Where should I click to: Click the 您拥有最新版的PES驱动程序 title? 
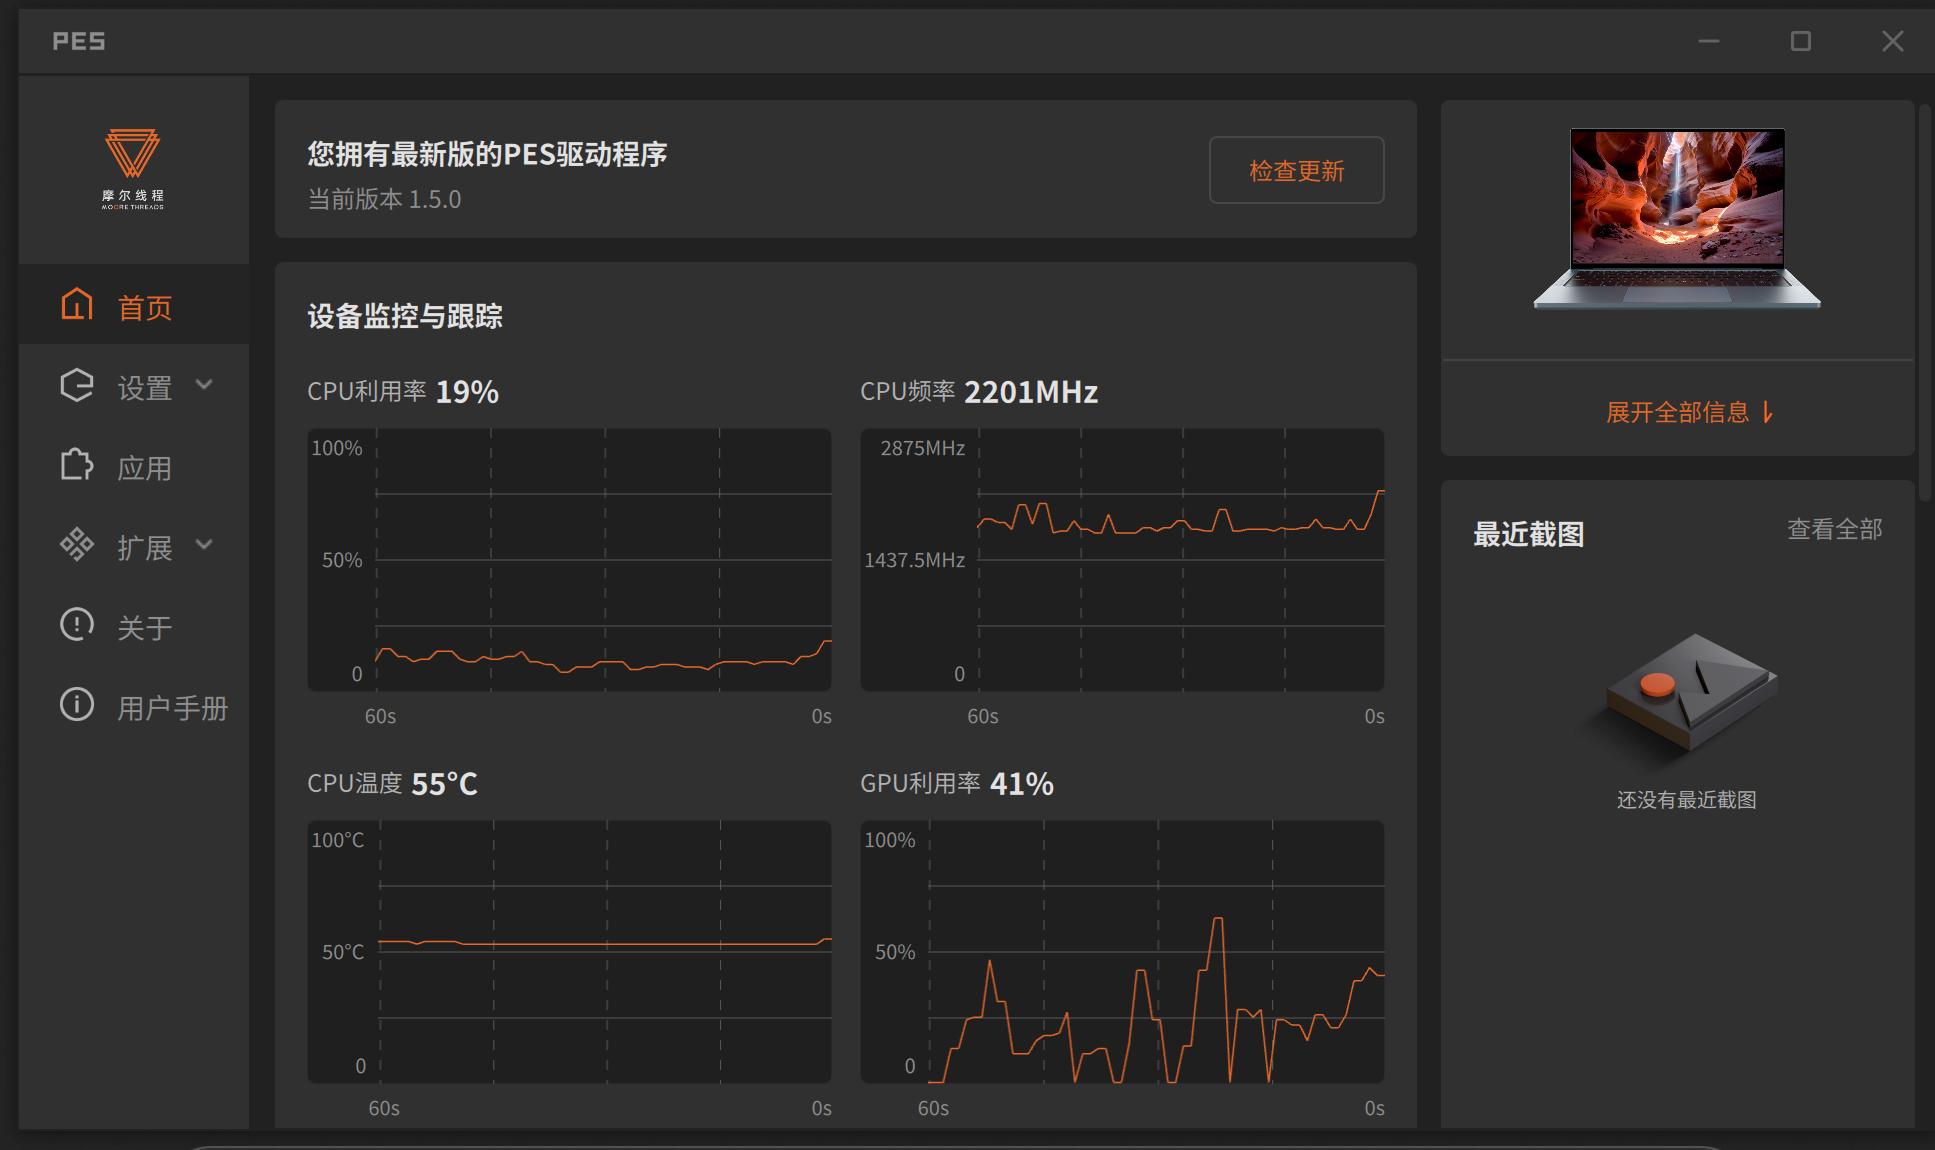(x=487, y=154)
